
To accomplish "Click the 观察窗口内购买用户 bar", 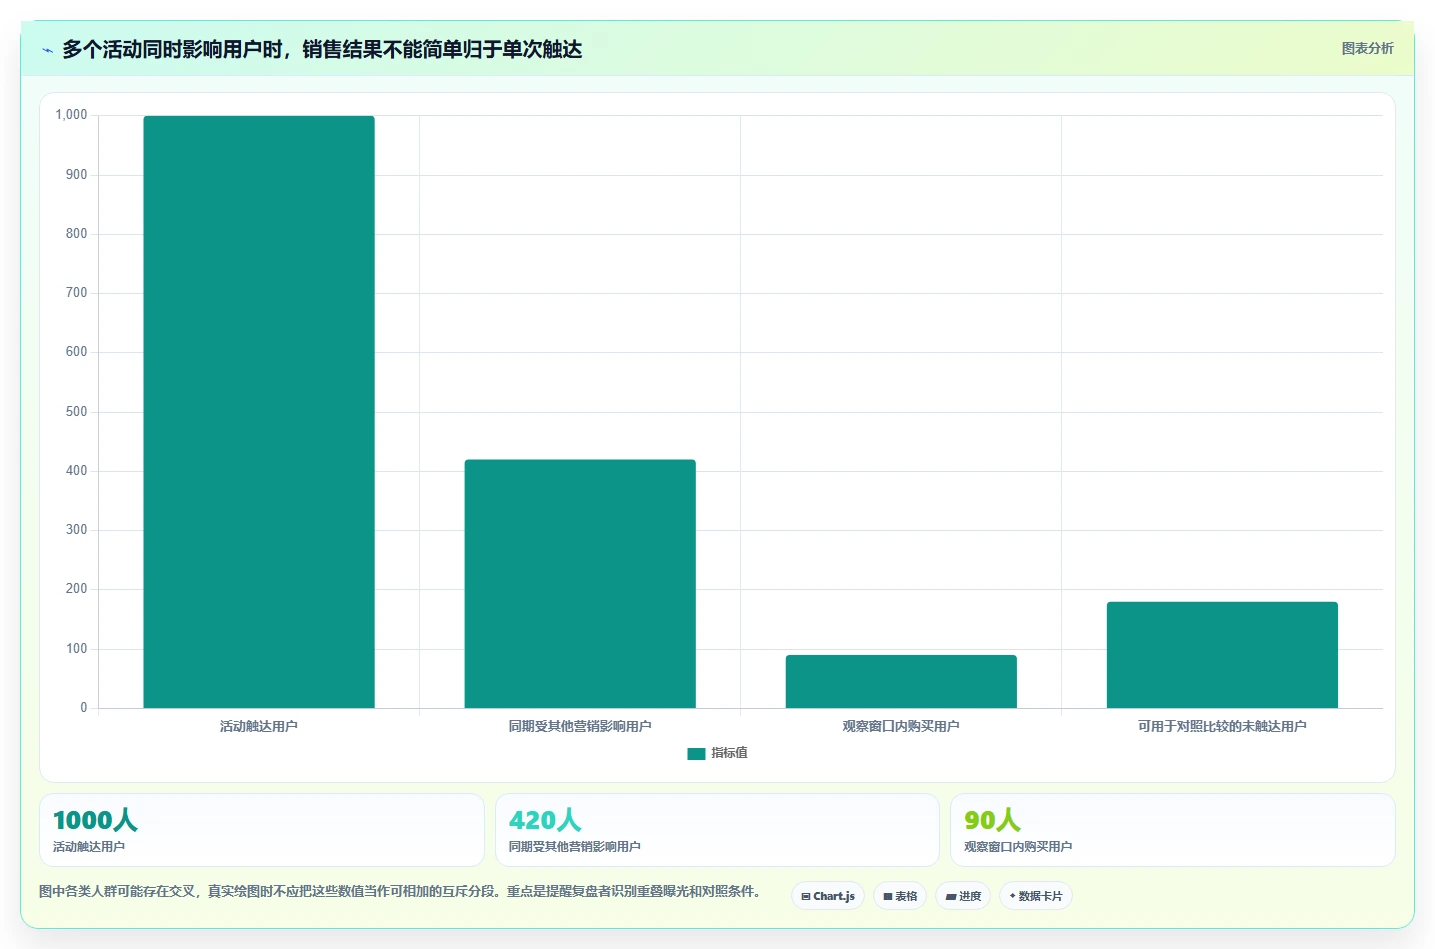I will 901,682.
